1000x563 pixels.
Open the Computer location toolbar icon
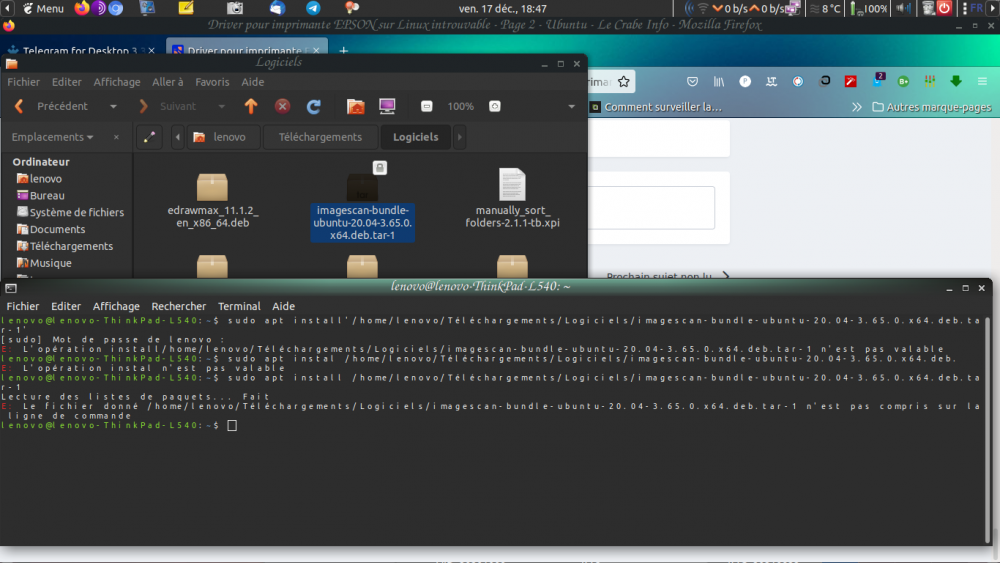click(x=387, y=106)
